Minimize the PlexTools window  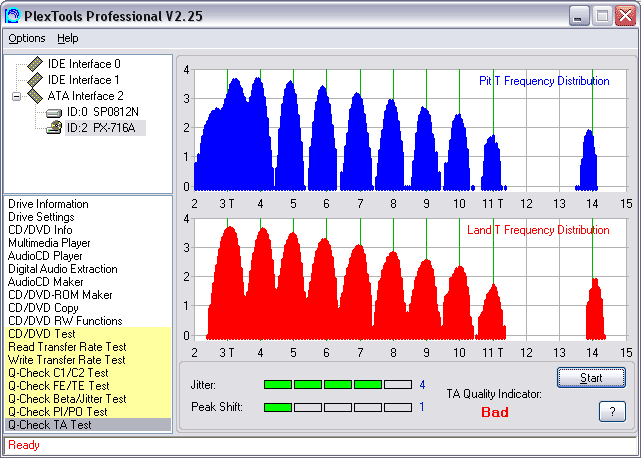579,16
